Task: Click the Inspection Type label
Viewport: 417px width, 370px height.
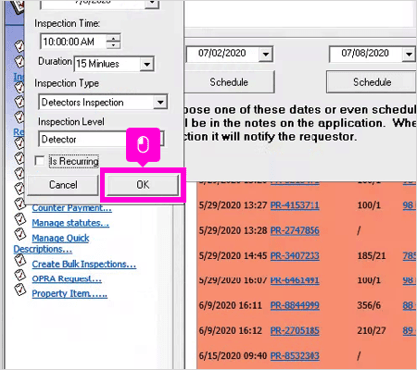Action: (x=67, y=83)
